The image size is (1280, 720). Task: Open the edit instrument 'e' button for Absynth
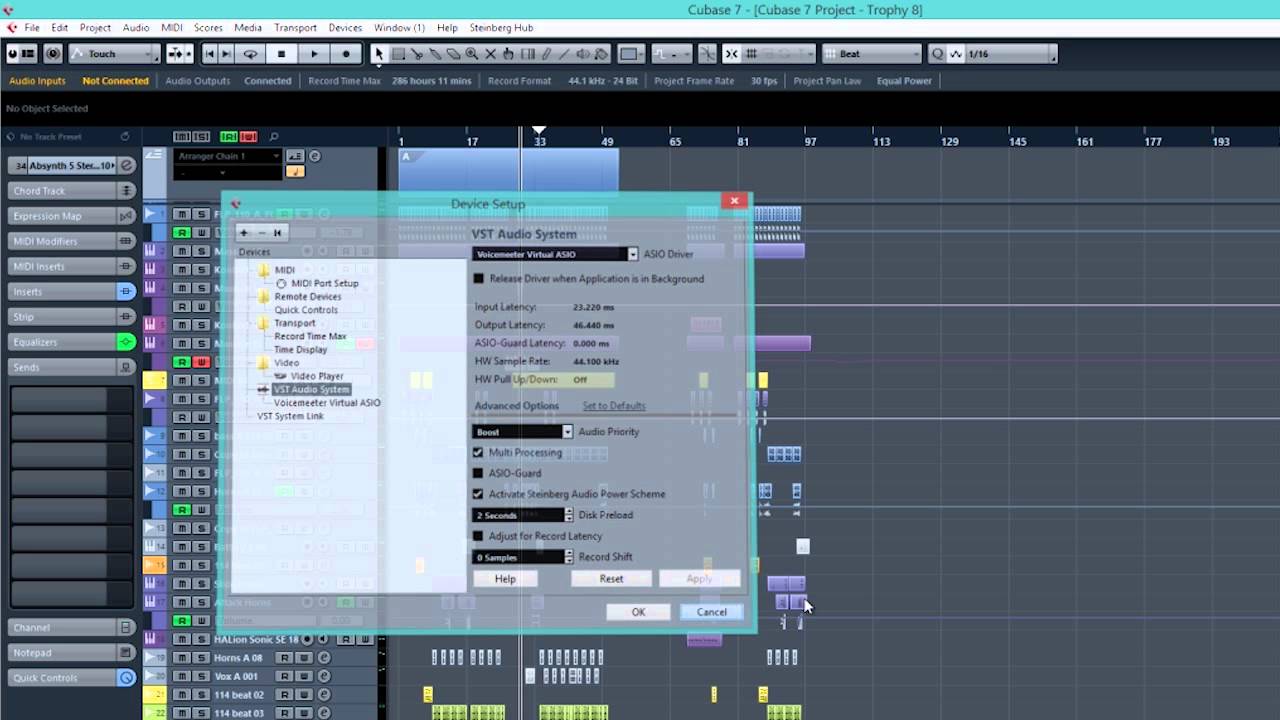pos(127,165)
